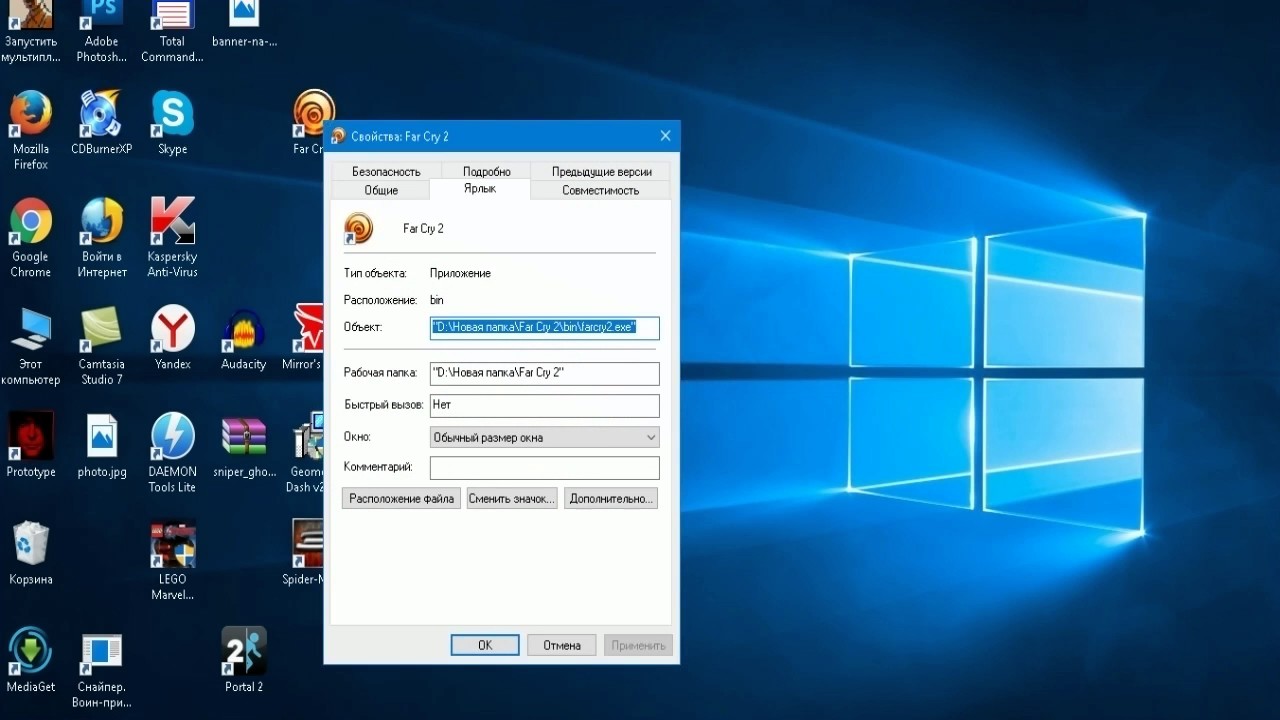Select the Kaspersky Anti-Virus icon
The image size is (1280, 720).
172,238
